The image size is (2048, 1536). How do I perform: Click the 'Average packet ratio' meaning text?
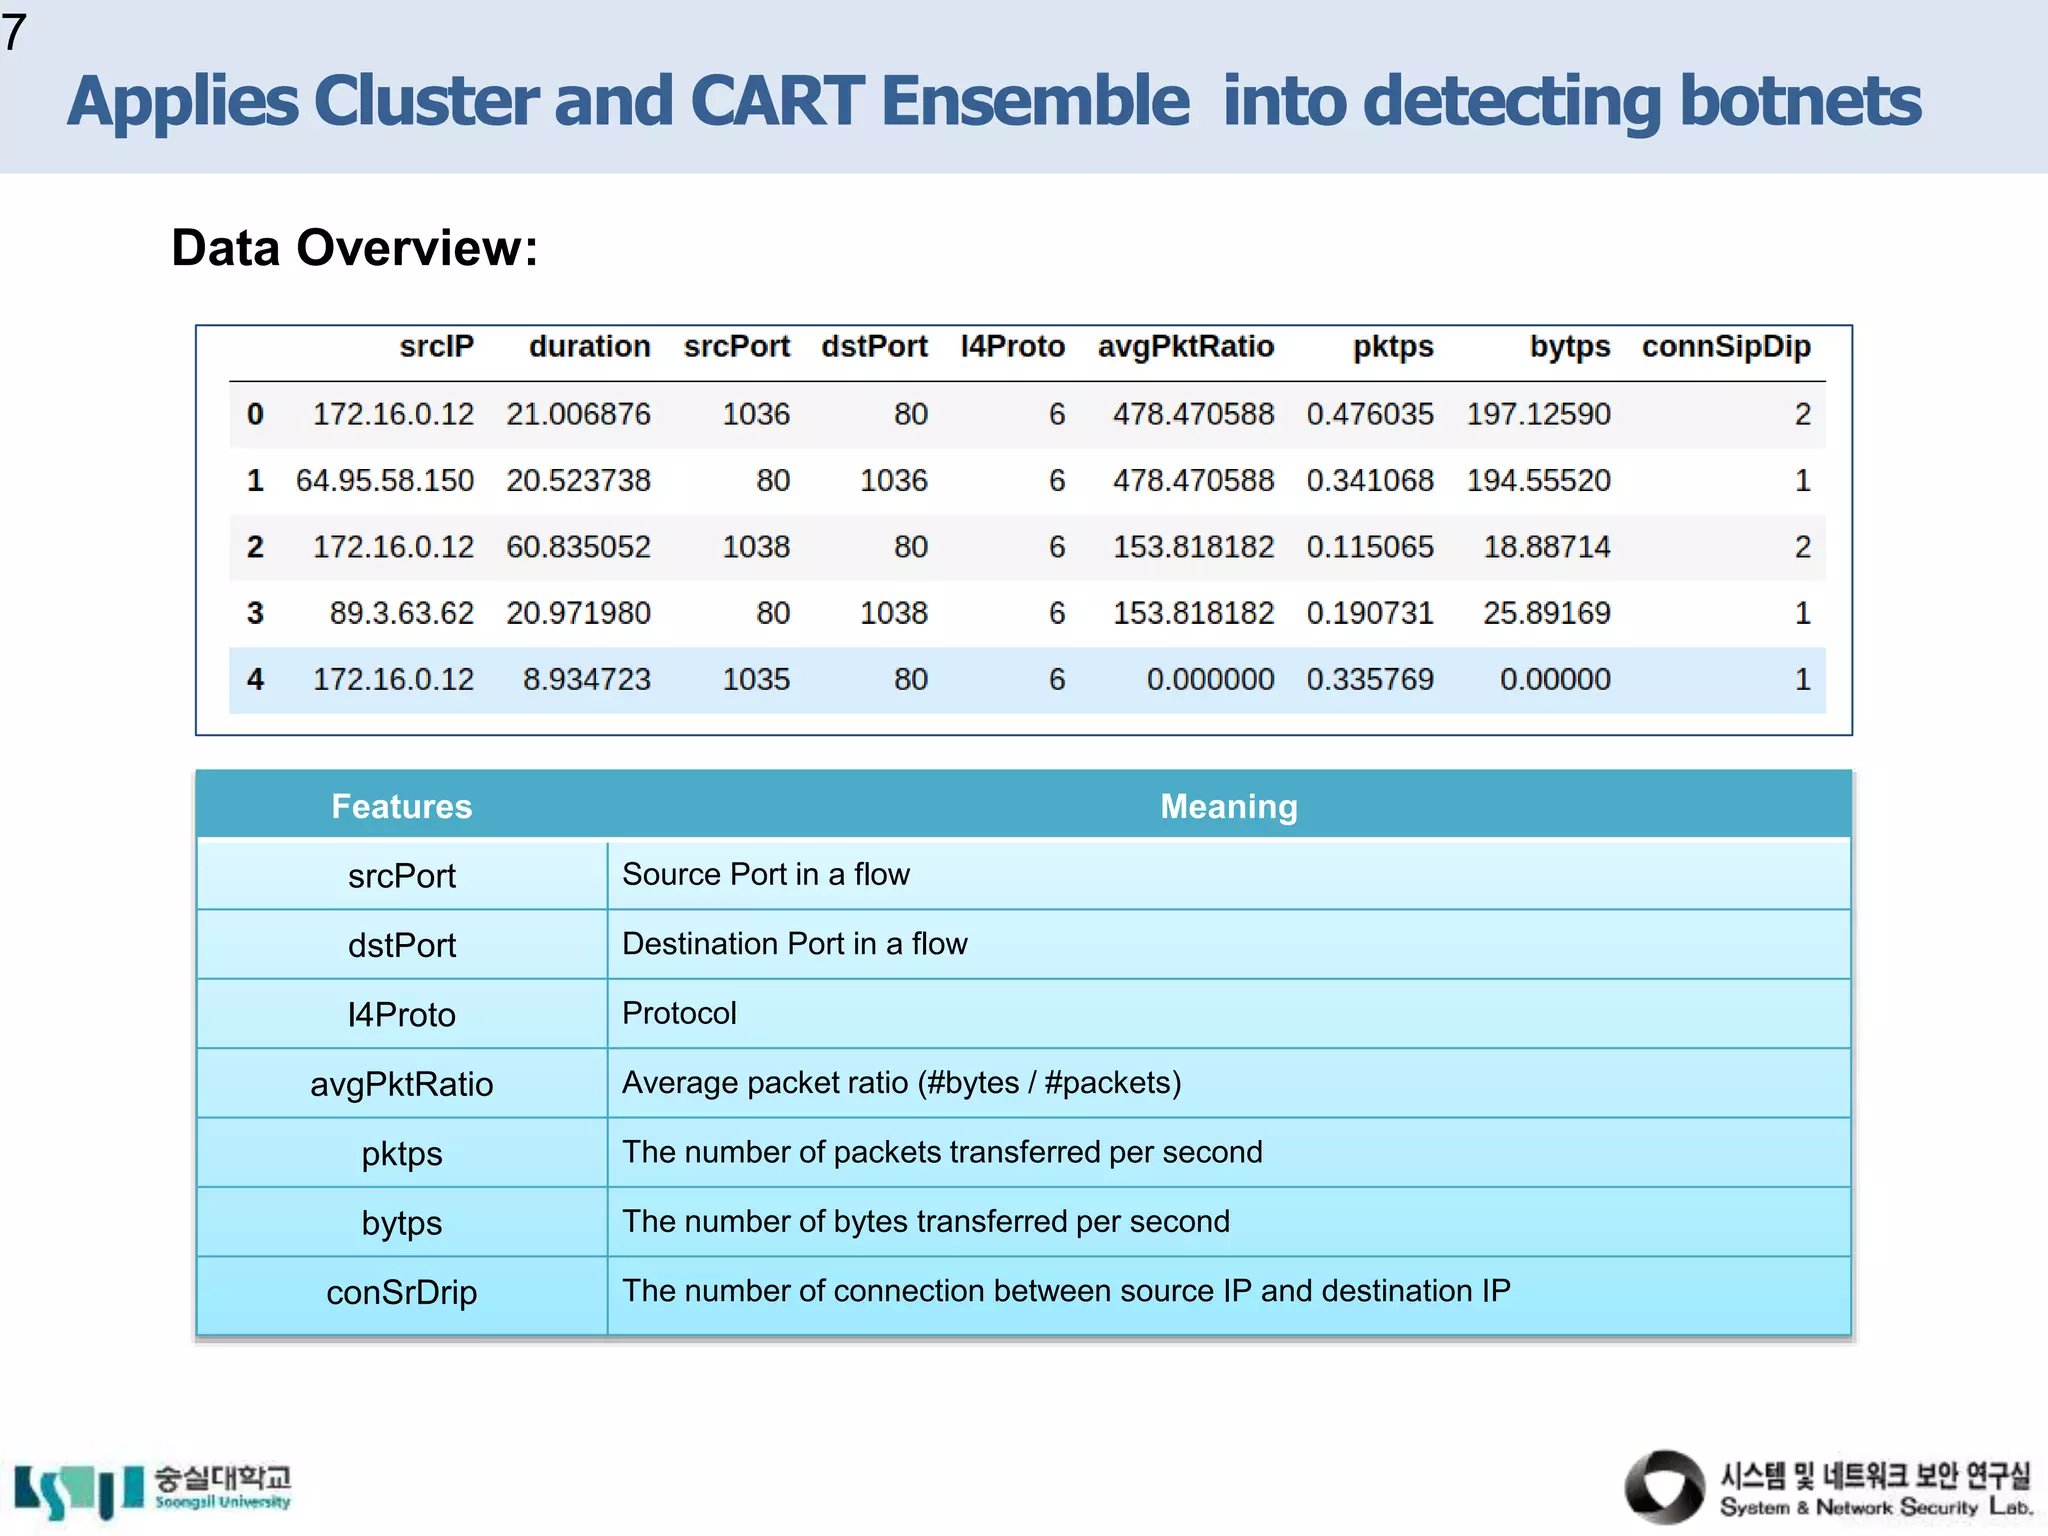pos(901,1083)
